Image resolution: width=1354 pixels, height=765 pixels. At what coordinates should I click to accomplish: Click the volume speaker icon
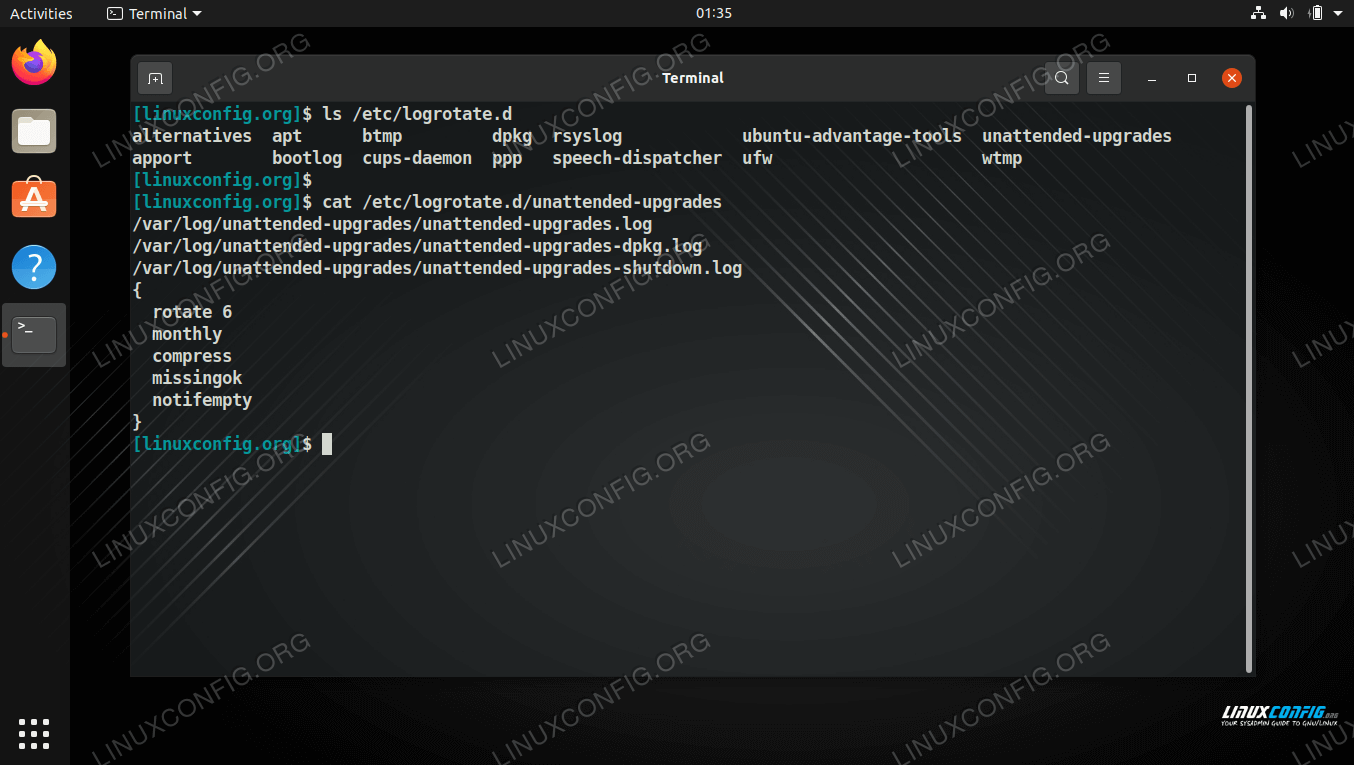click(x=1286, y=13)
